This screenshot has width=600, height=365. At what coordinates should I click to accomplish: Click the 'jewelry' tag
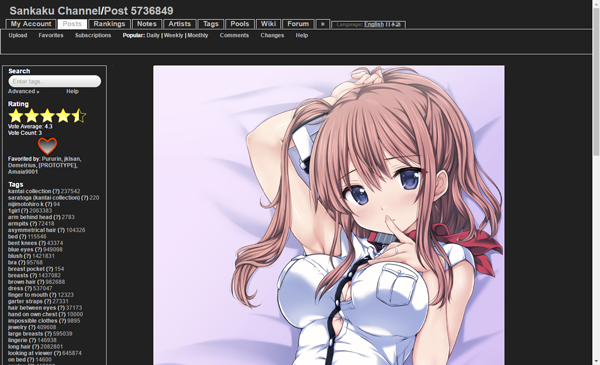(x=18, y=328)
